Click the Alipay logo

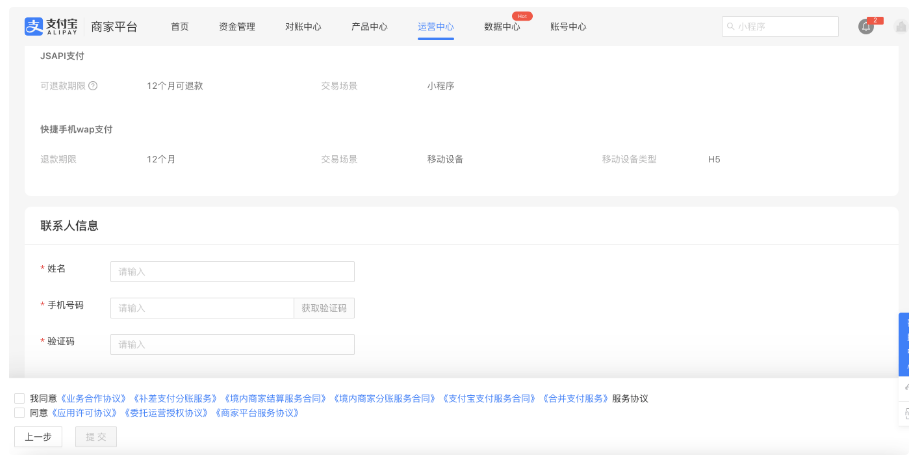click(51, 26)
